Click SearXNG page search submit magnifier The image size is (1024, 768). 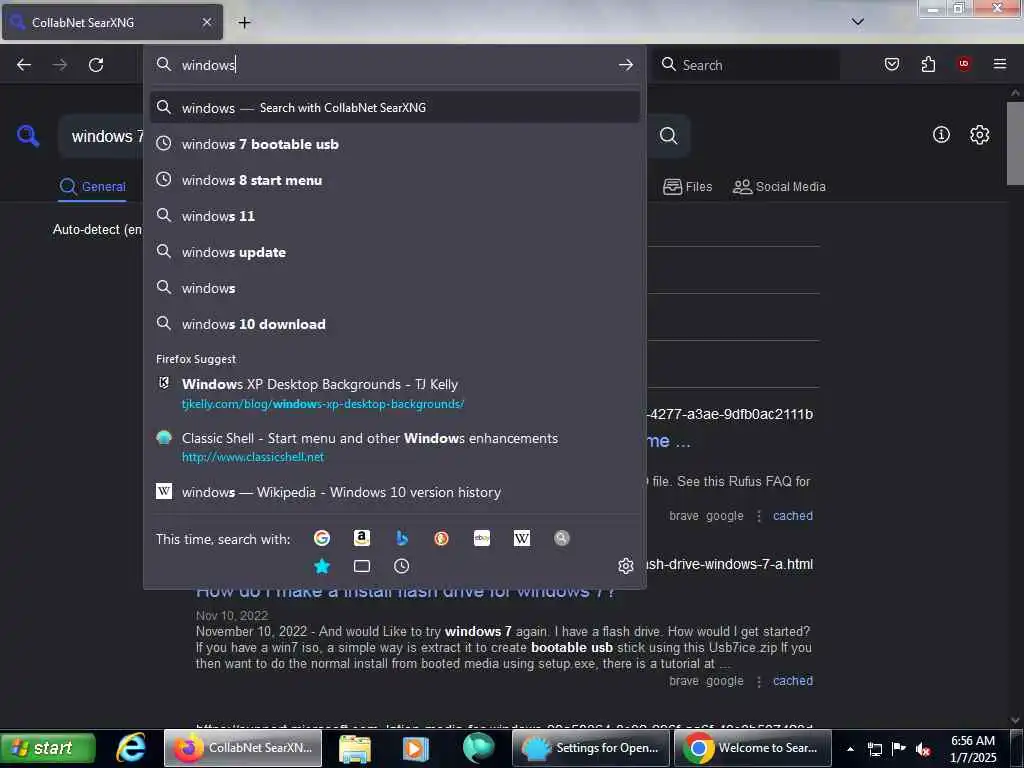(668, 135)
